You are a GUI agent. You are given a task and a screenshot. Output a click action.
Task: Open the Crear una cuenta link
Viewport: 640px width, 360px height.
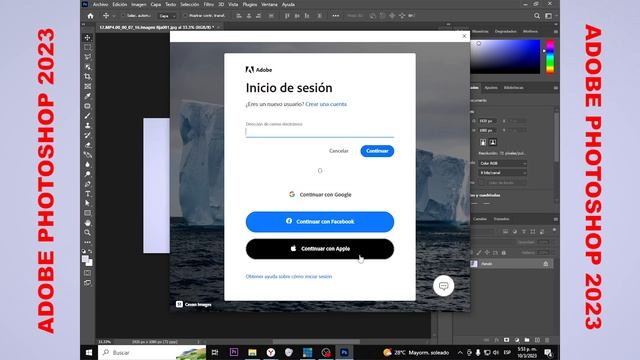[x=326, y=104]
